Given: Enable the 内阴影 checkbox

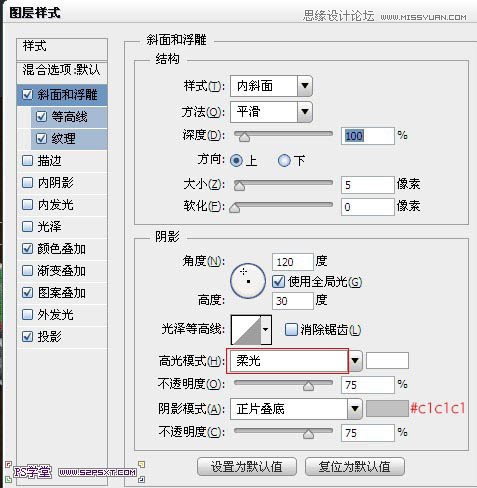Looking at the screenshot, I should coord(27,183).
